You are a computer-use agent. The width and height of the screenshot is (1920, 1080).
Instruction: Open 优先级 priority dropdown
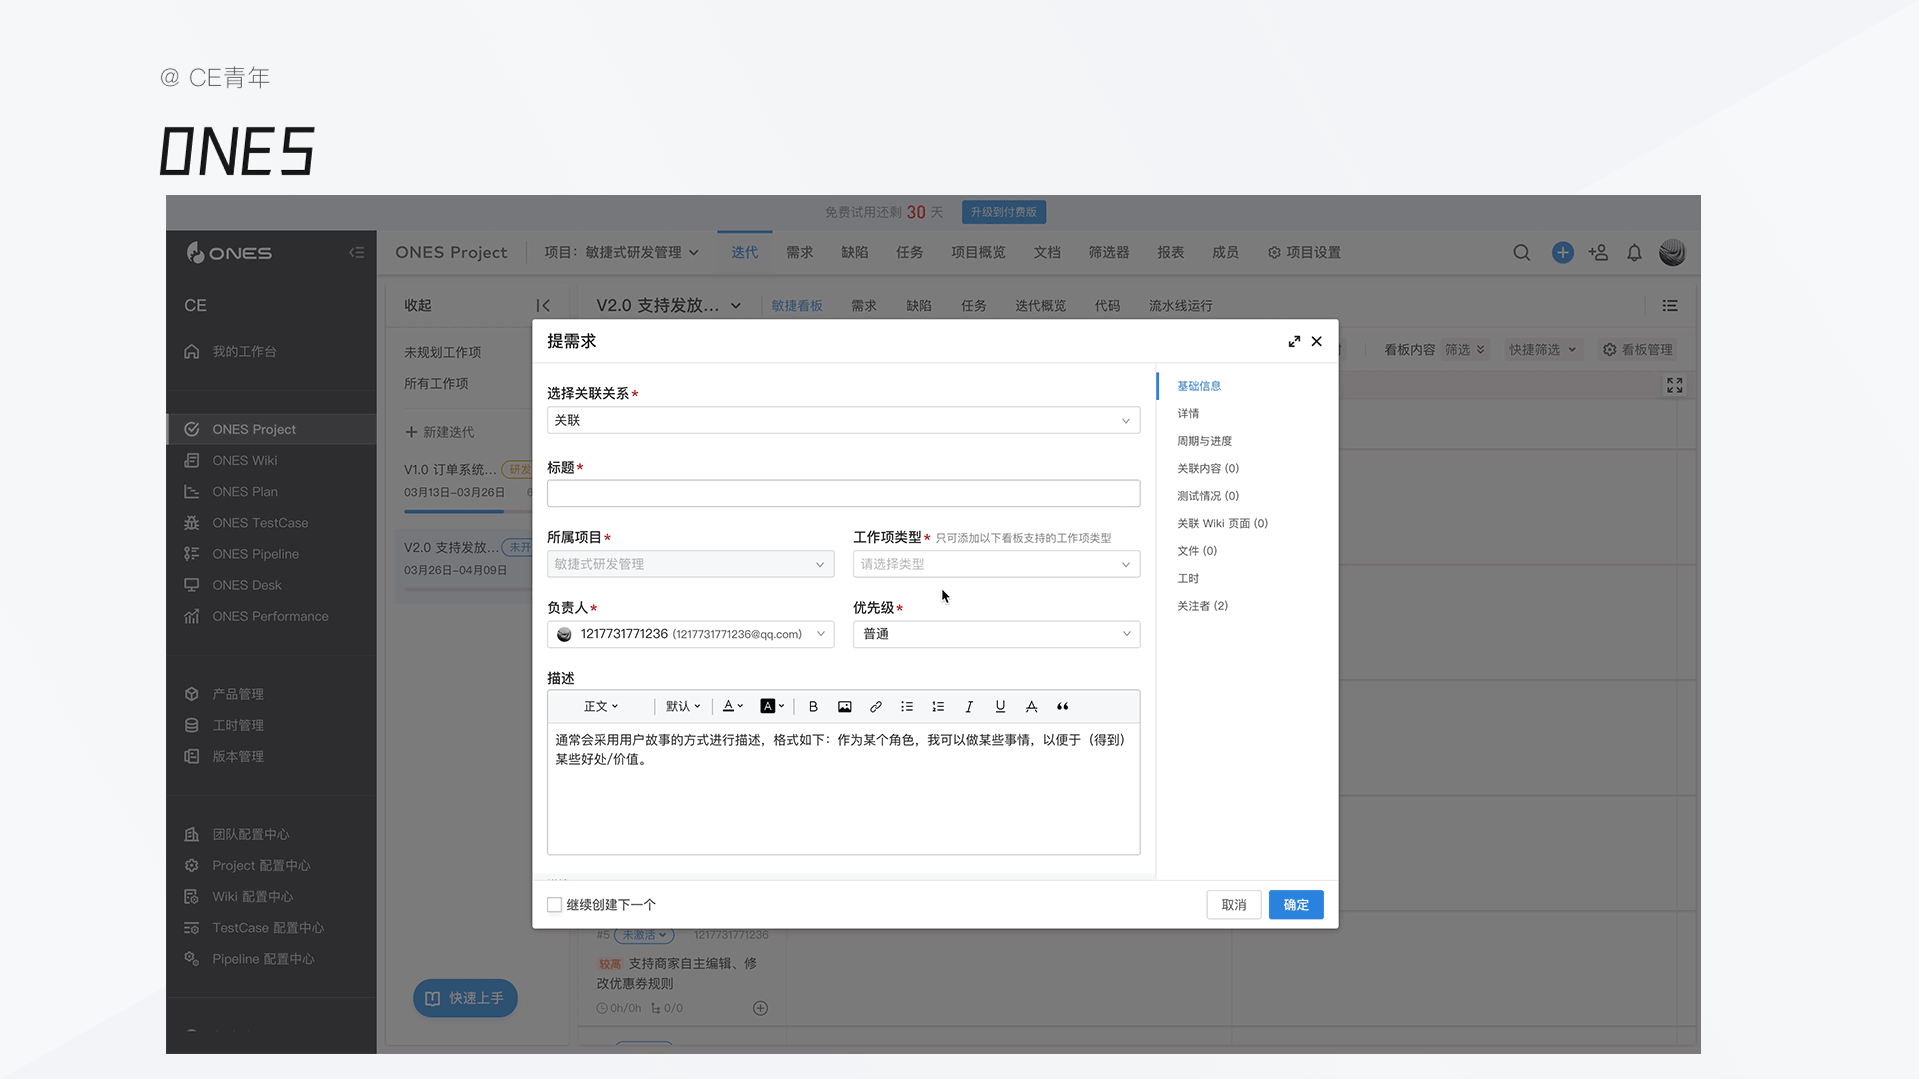click(996, 635)
